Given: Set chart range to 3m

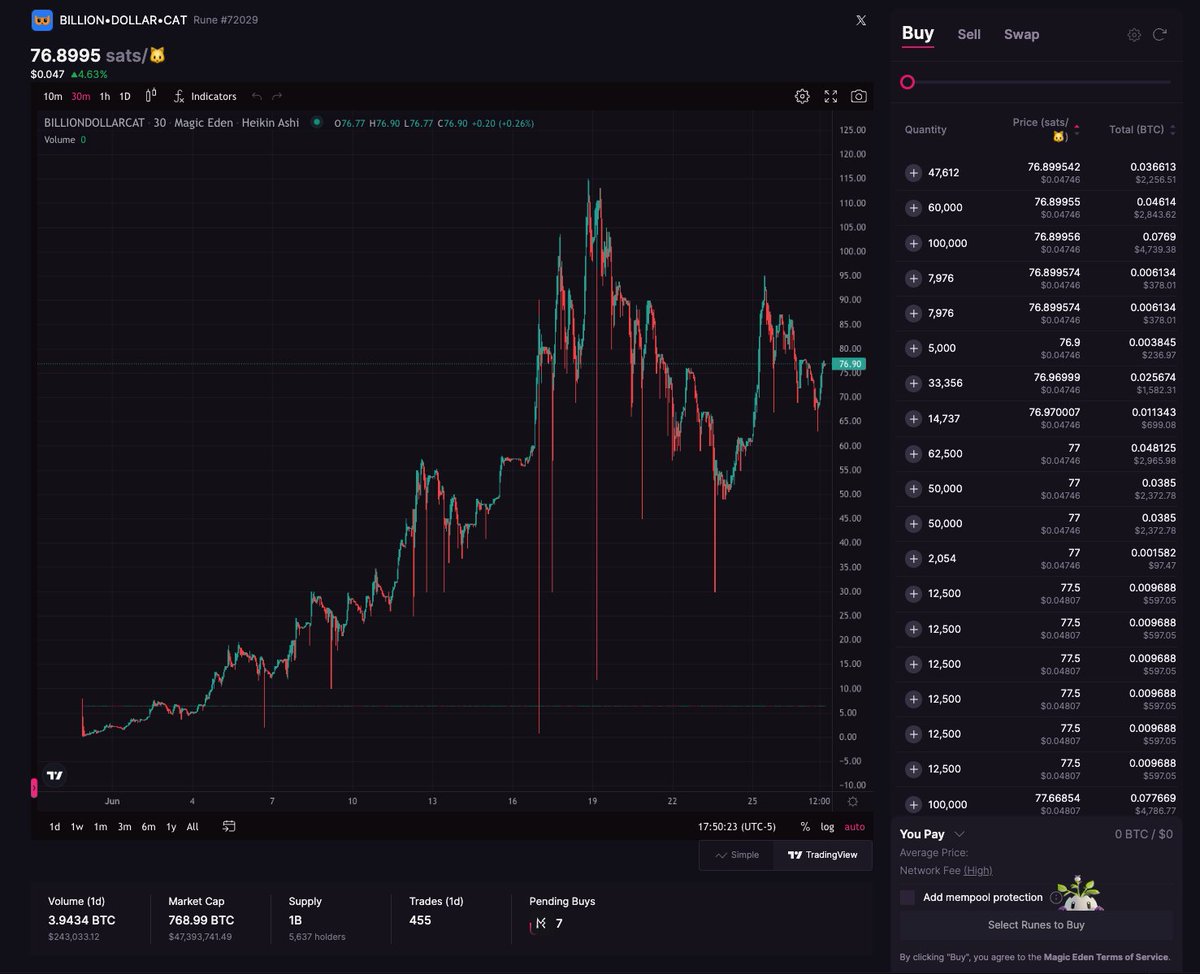Looking at the screenshot, I should tap(124, 827).
